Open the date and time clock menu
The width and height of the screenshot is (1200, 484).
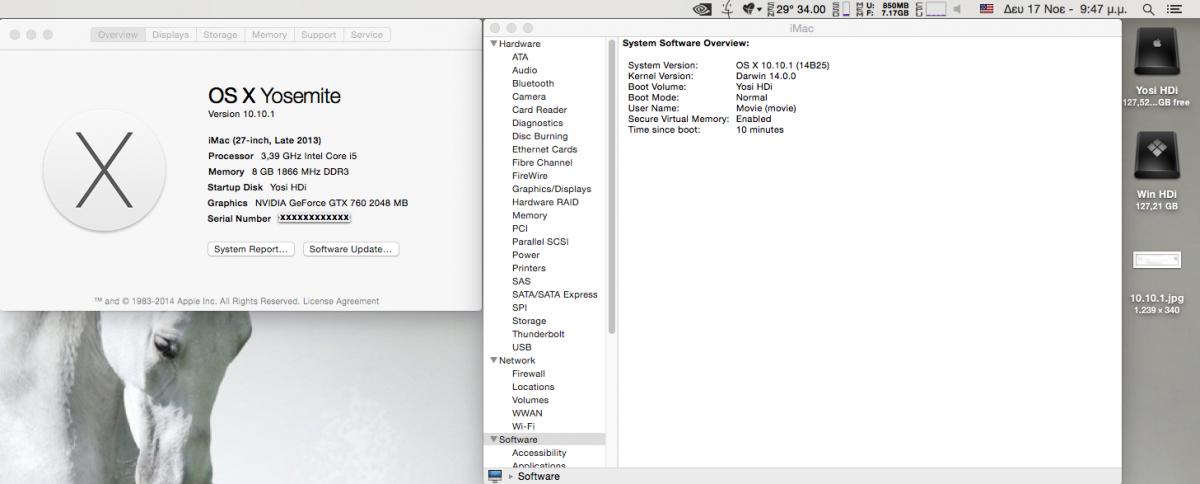(1065, 9)
